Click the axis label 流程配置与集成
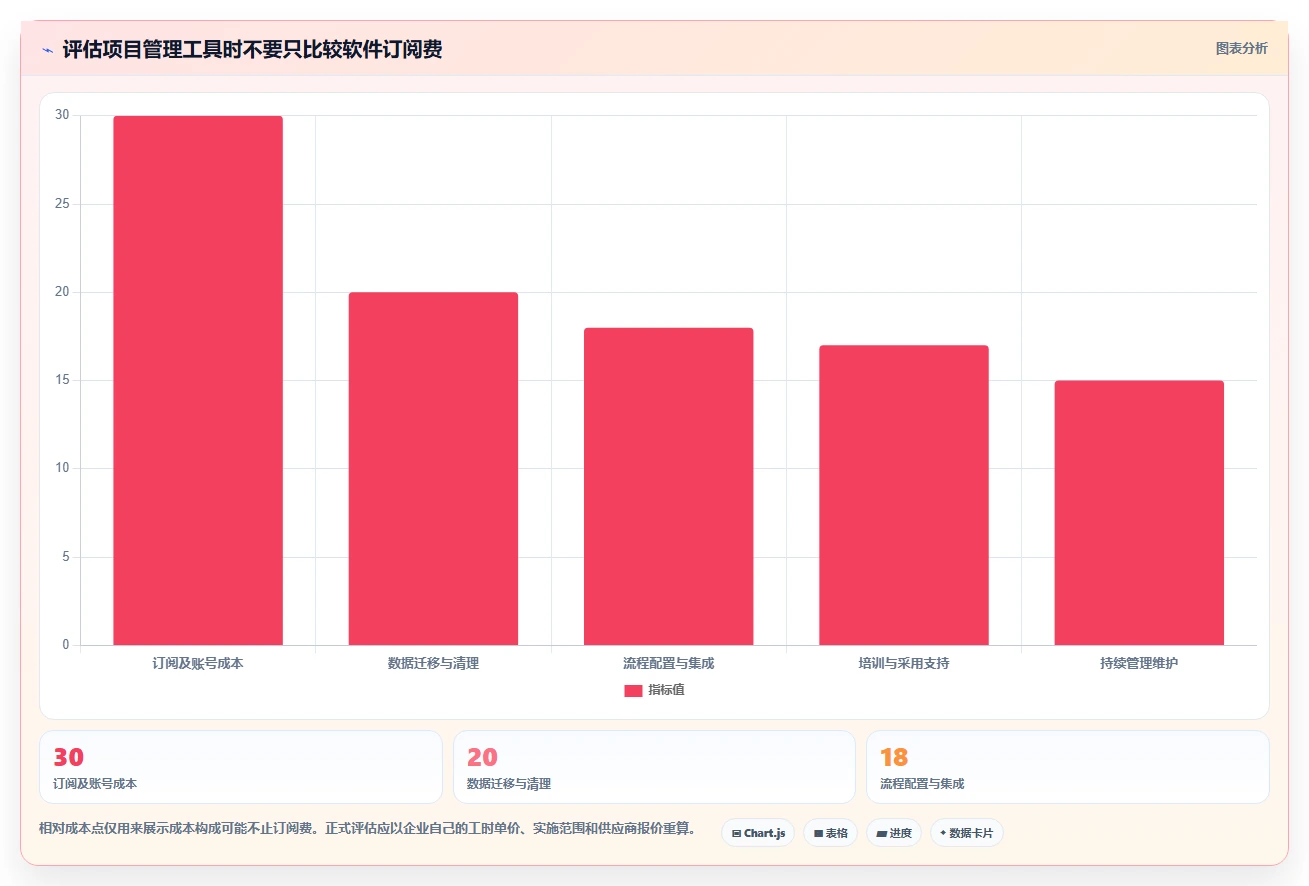1309x886 pixels. pyautogui.click(x=669, y=663)
